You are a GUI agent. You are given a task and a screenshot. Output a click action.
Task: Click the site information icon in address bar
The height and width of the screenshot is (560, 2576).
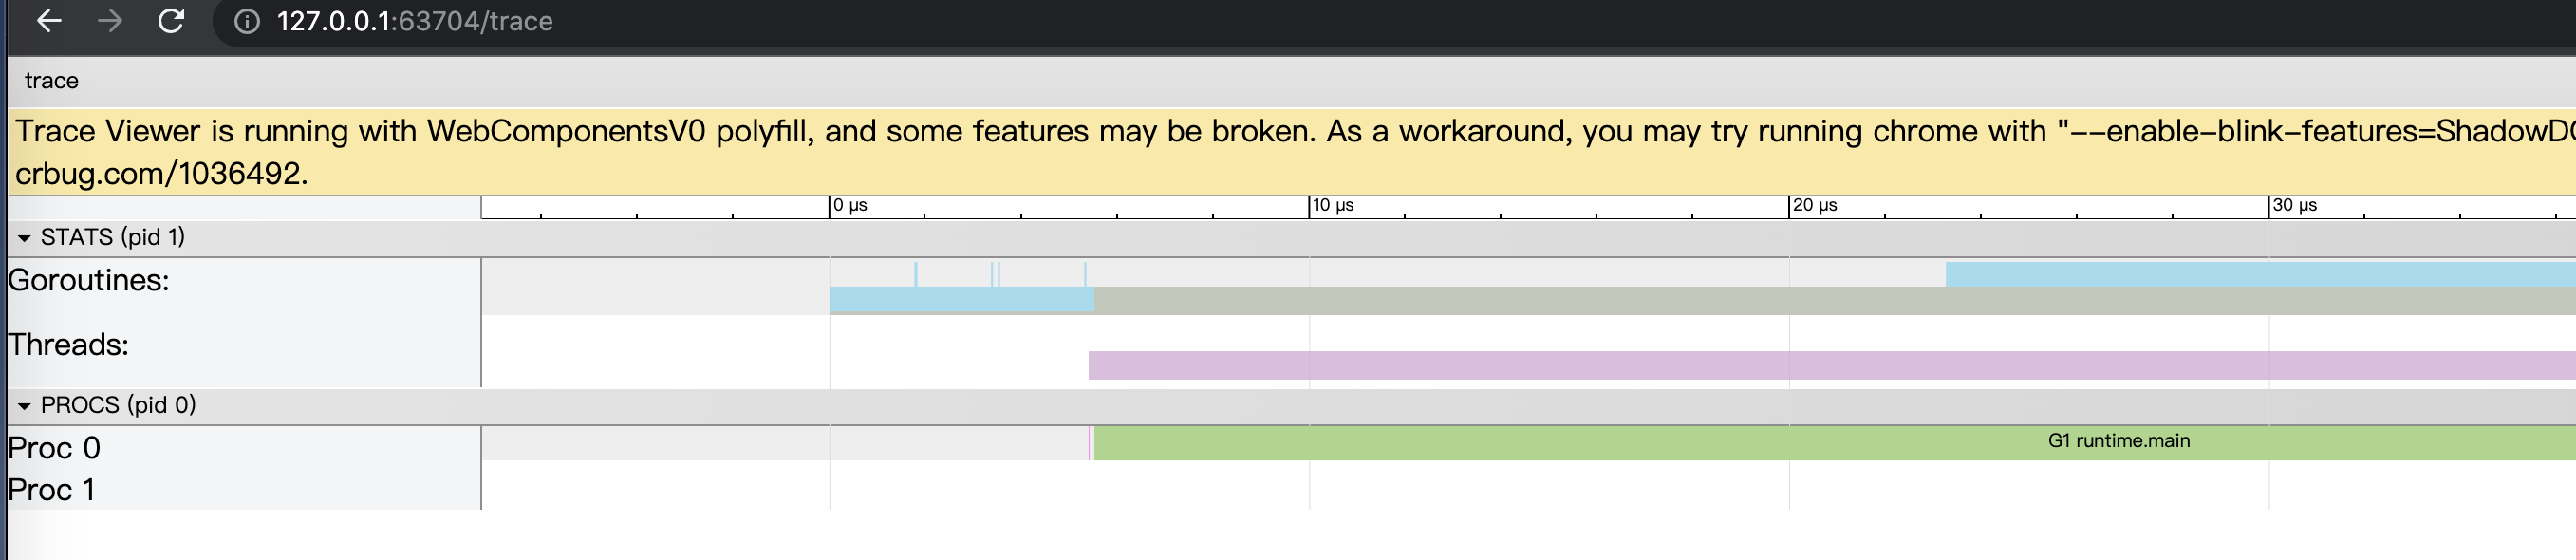(x=246, y=21)
